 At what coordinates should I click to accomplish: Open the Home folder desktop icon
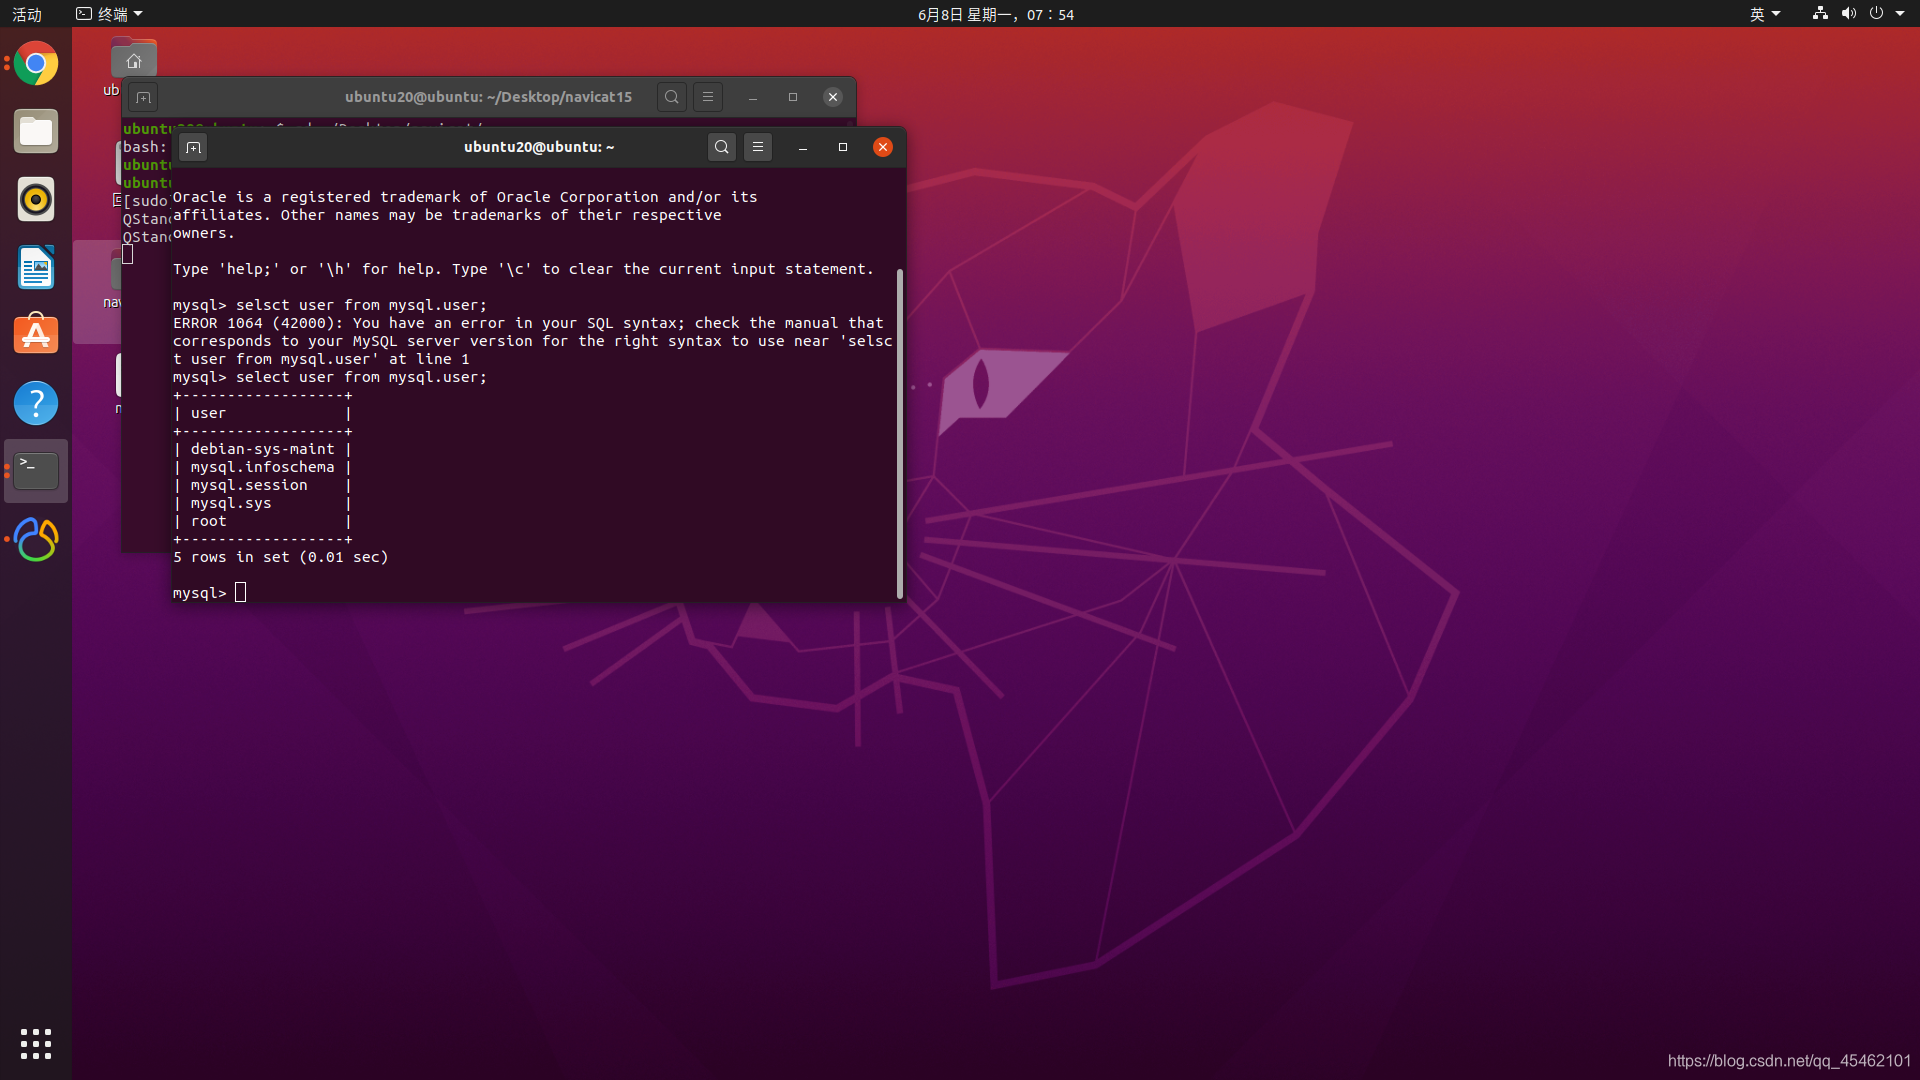[x=134, y=59]
